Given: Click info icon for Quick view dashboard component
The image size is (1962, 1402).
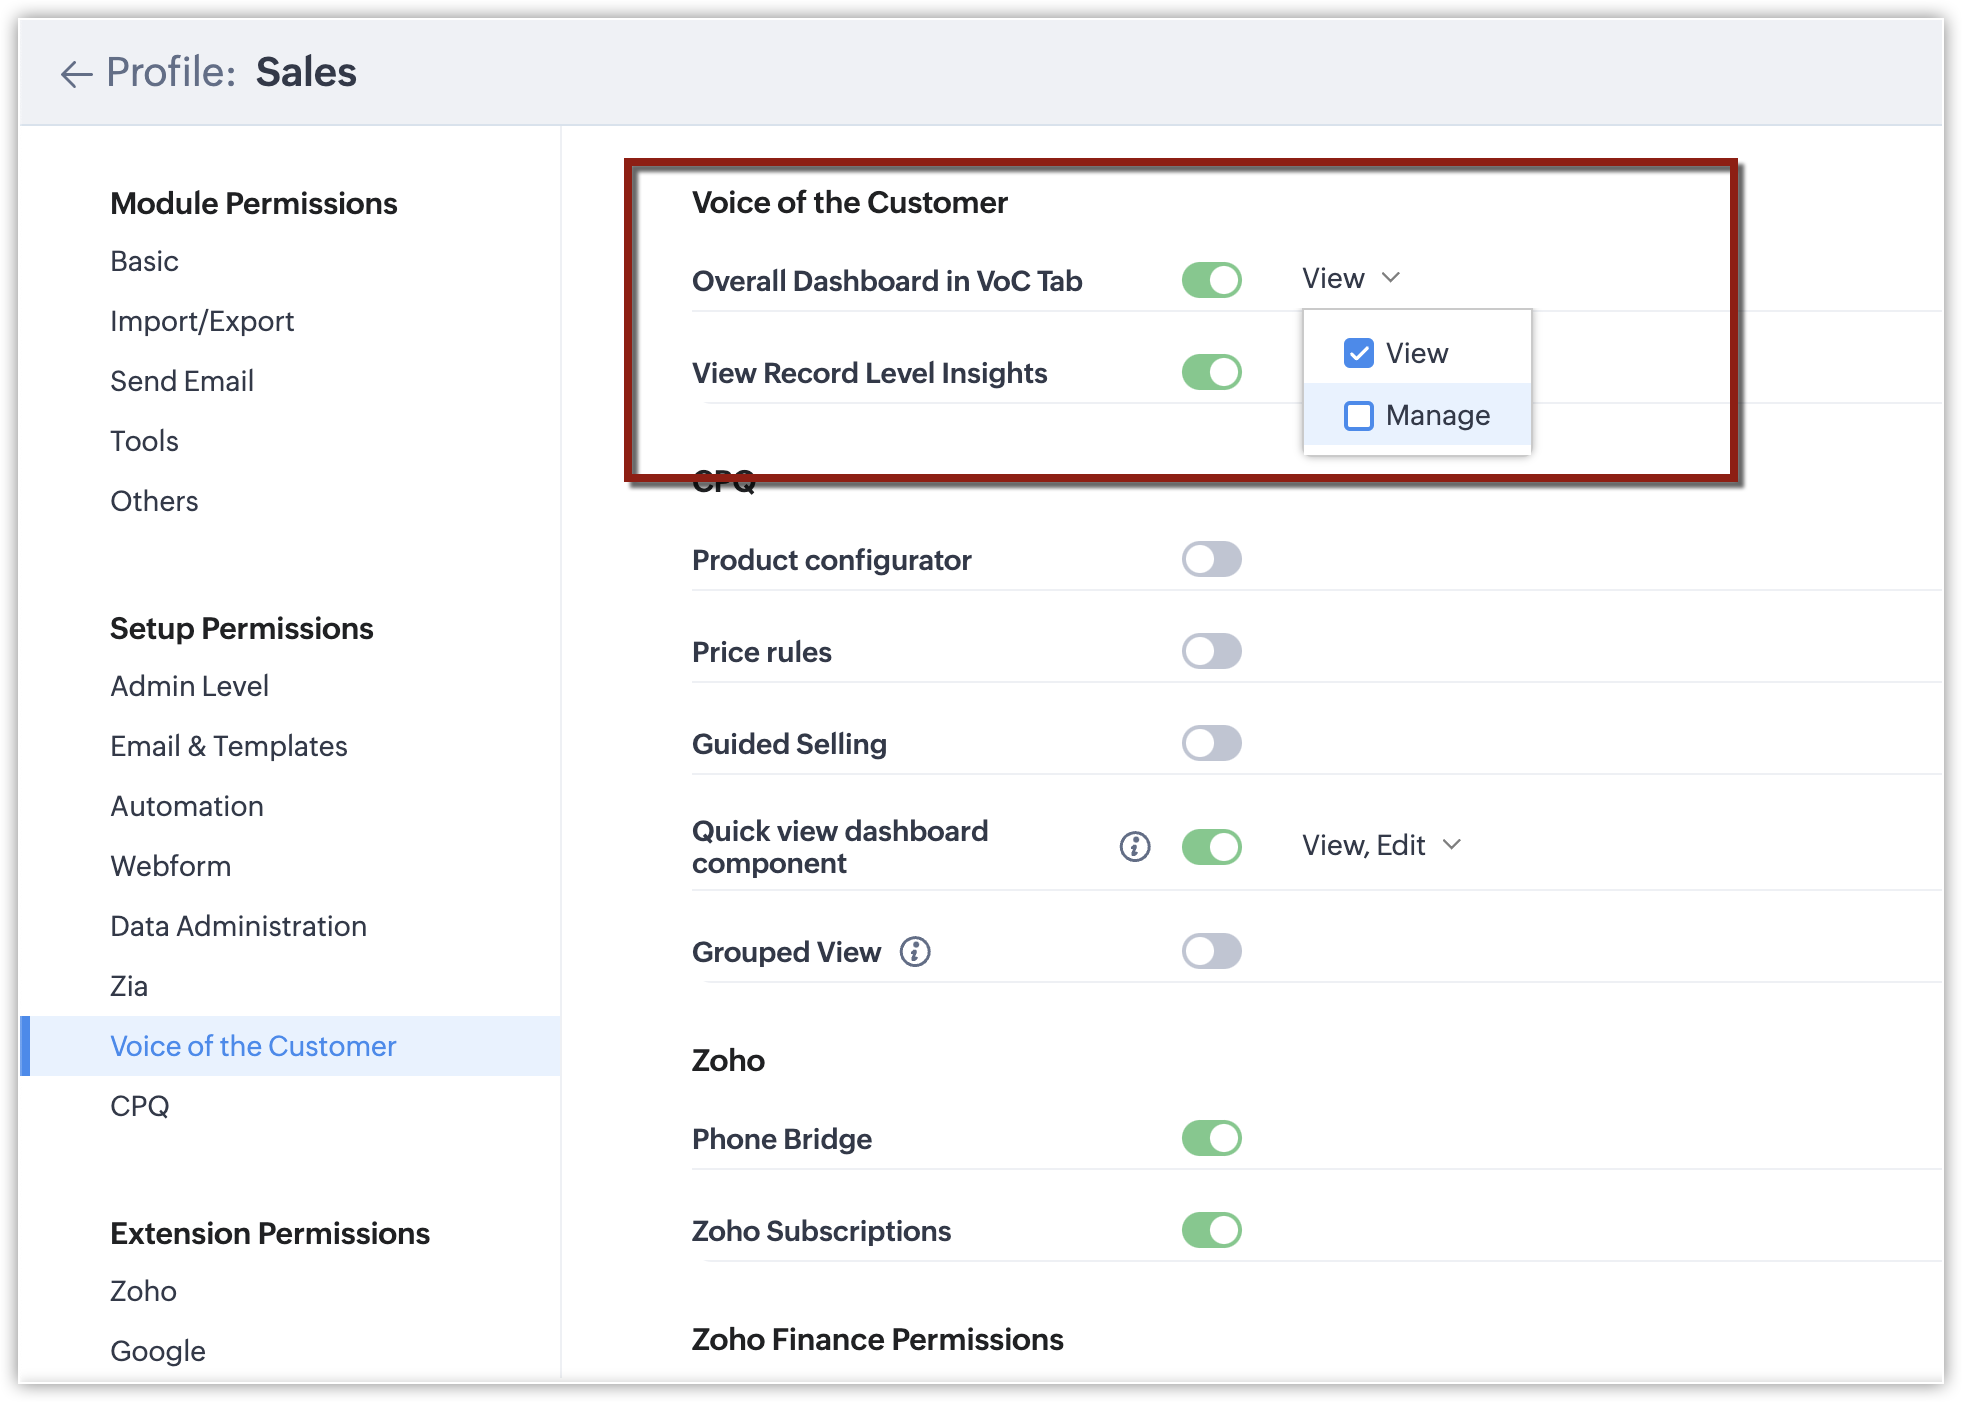Looking at the screenshot, I should 1134,847.
